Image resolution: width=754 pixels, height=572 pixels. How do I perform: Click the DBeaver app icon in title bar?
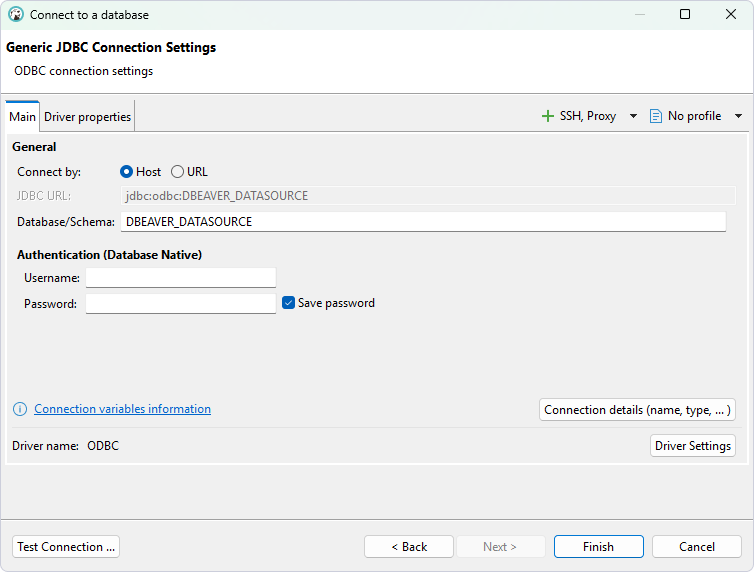[16, 14]
